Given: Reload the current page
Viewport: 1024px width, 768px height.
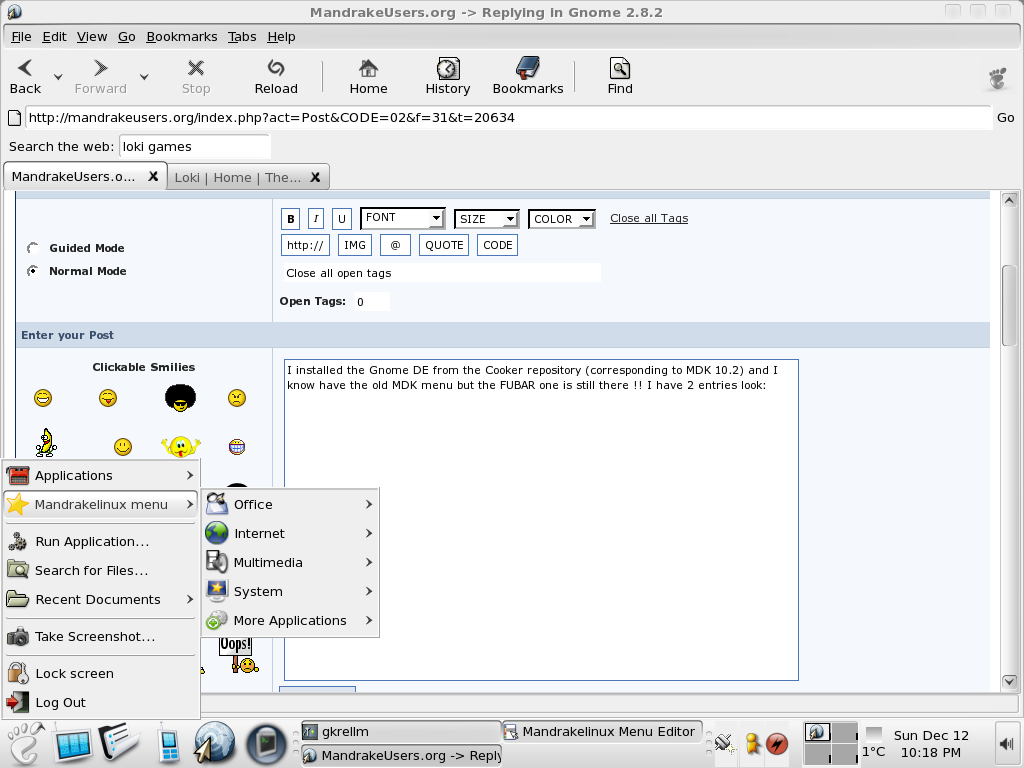Looking at the screenshot, I should 276,77.
